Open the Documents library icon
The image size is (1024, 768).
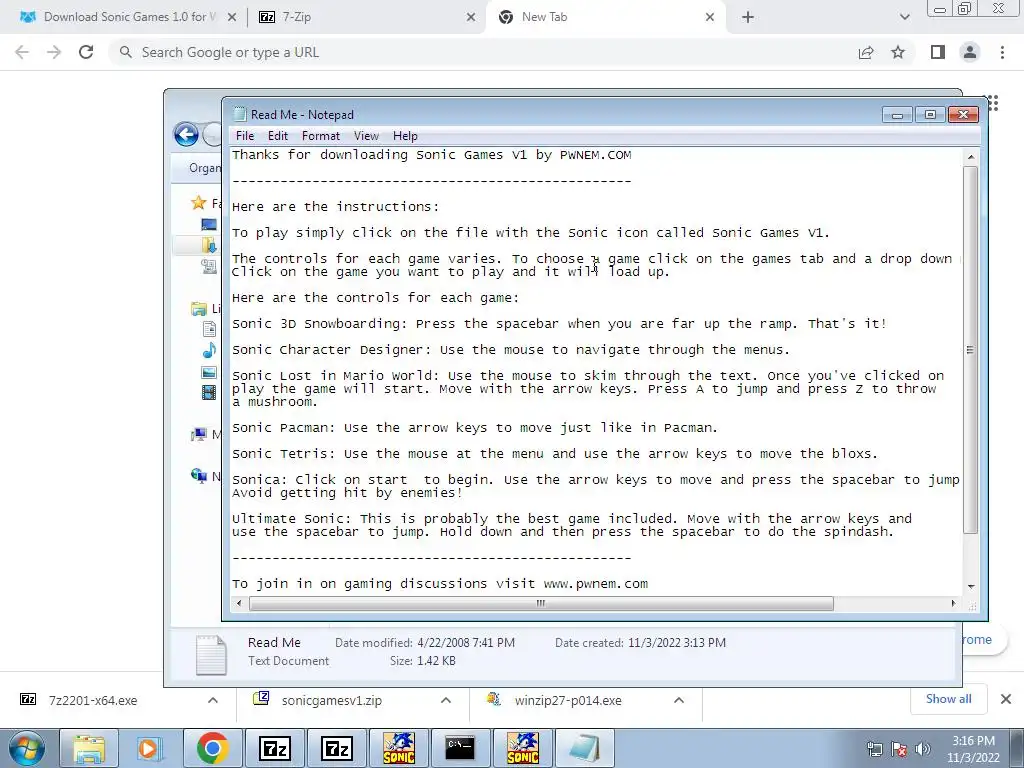209,329
